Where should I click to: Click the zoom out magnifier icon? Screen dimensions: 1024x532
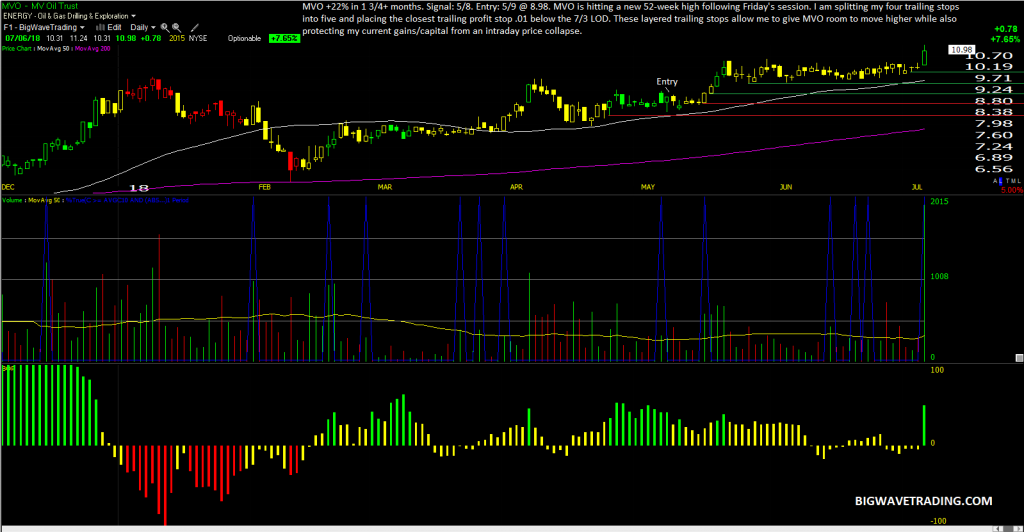pyautogui.click(x=176, y=27)
